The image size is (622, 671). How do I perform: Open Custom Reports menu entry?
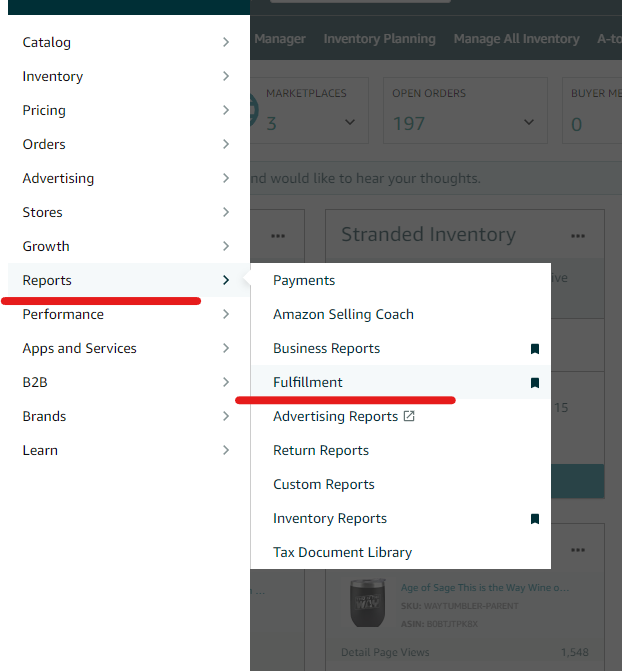click(x=324, y=485)
